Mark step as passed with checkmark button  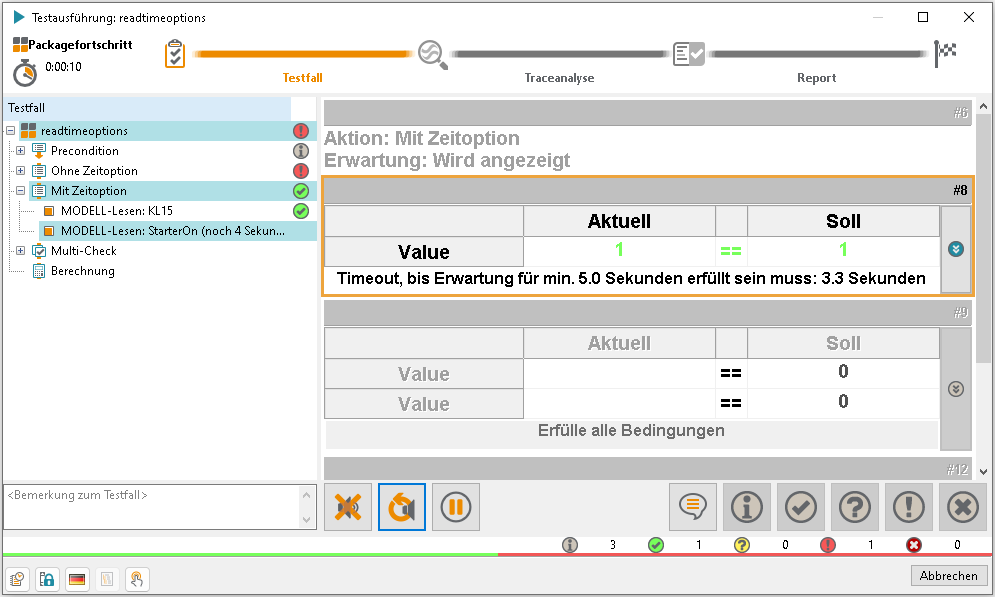click(801, 507)
